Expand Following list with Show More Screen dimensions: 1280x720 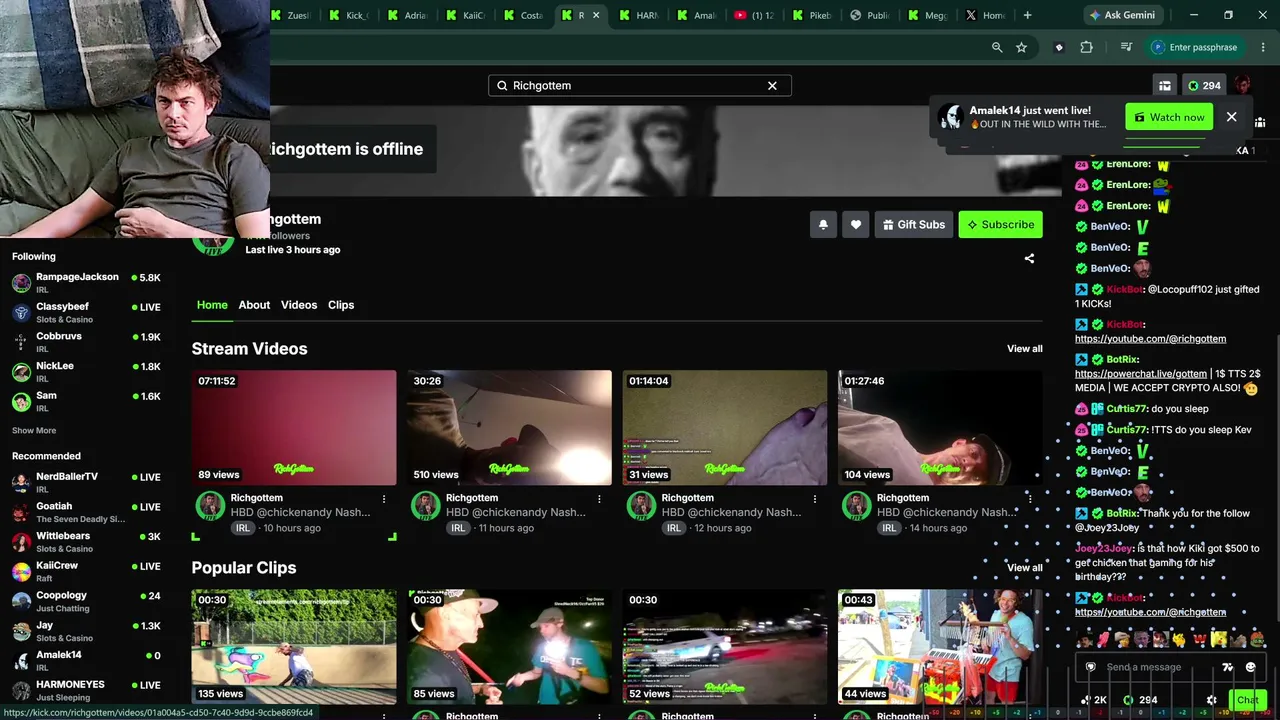click(x=34, y=431)
